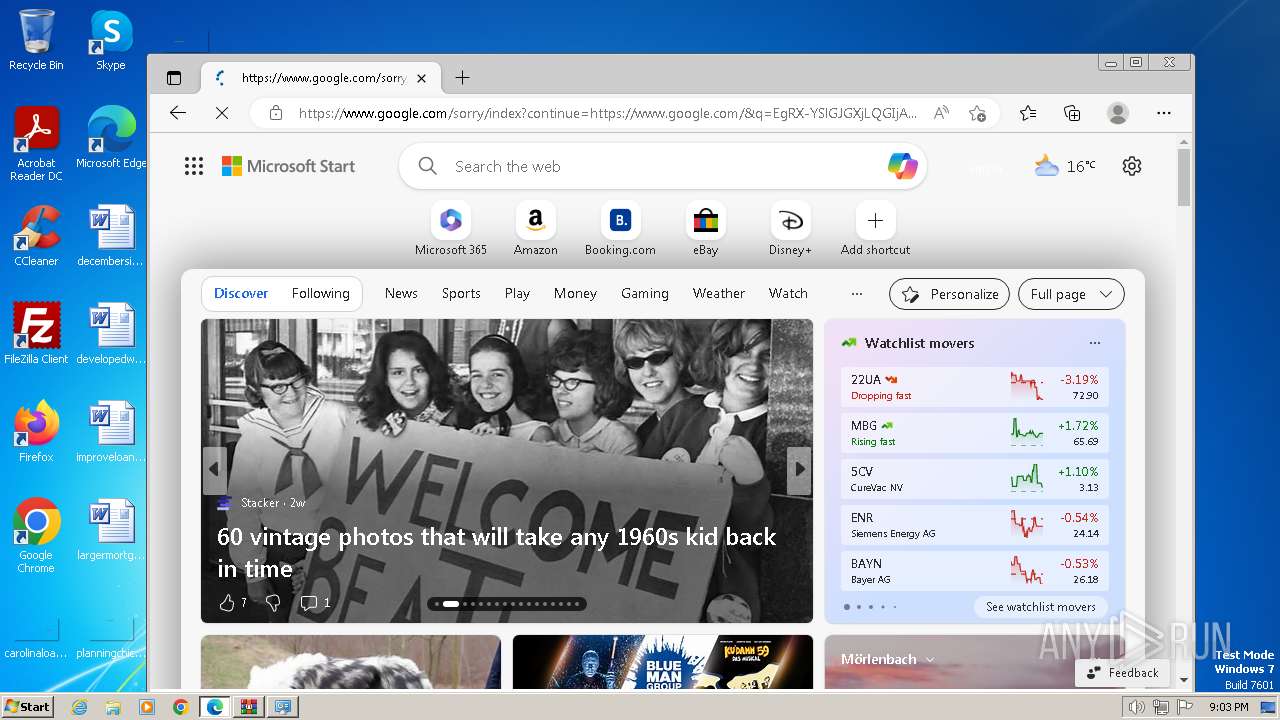The width and height of the screenshot is (1280, 720).
Task: Go to previous carousel story
Action: pos(214,470)
